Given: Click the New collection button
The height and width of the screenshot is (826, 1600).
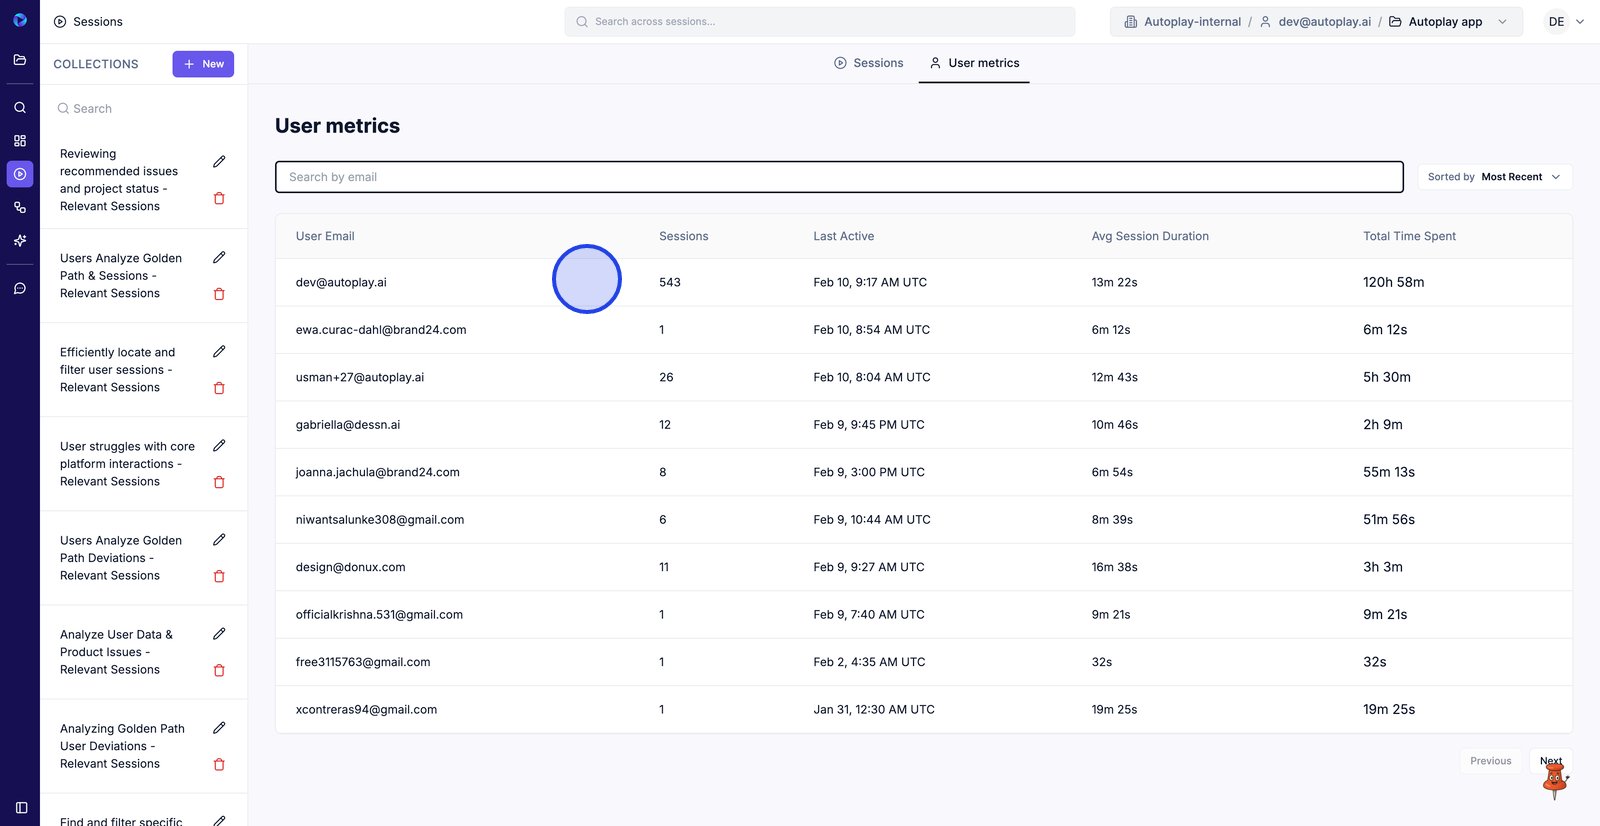Looking at the screenshot, I should [x=203, y=64].
